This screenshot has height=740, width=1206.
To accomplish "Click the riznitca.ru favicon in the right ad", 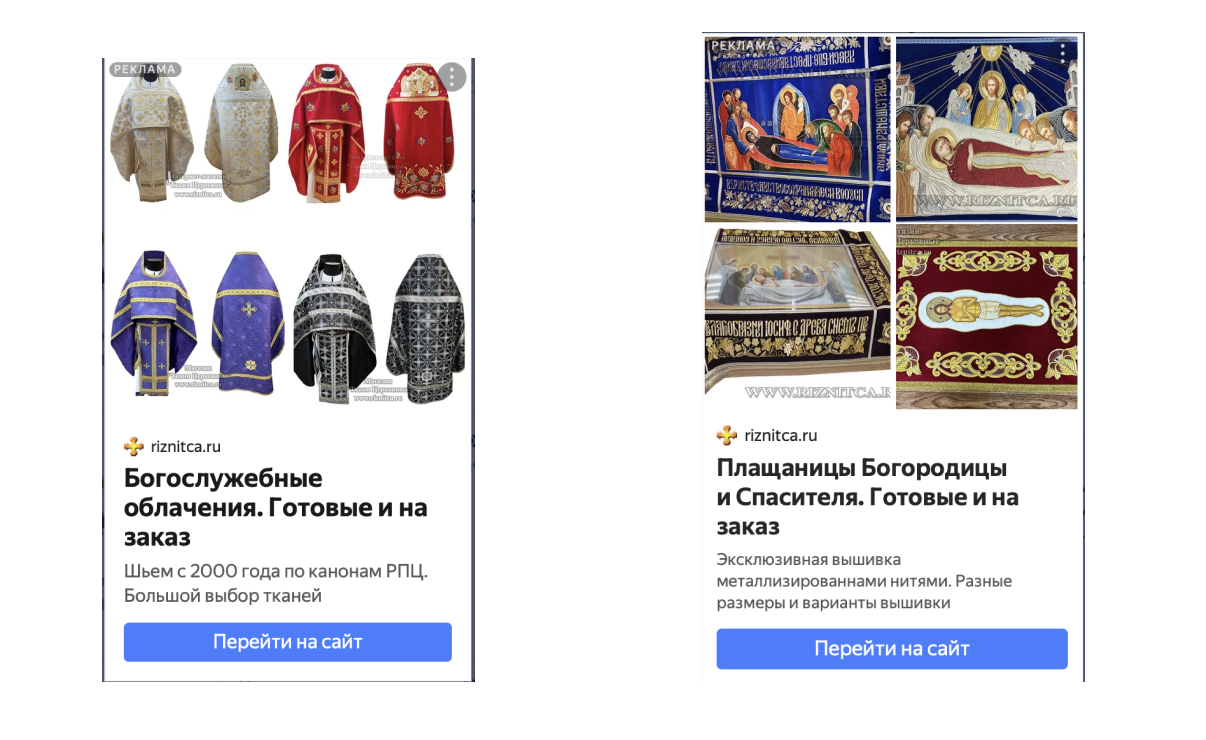I will (x=727, y=435).
